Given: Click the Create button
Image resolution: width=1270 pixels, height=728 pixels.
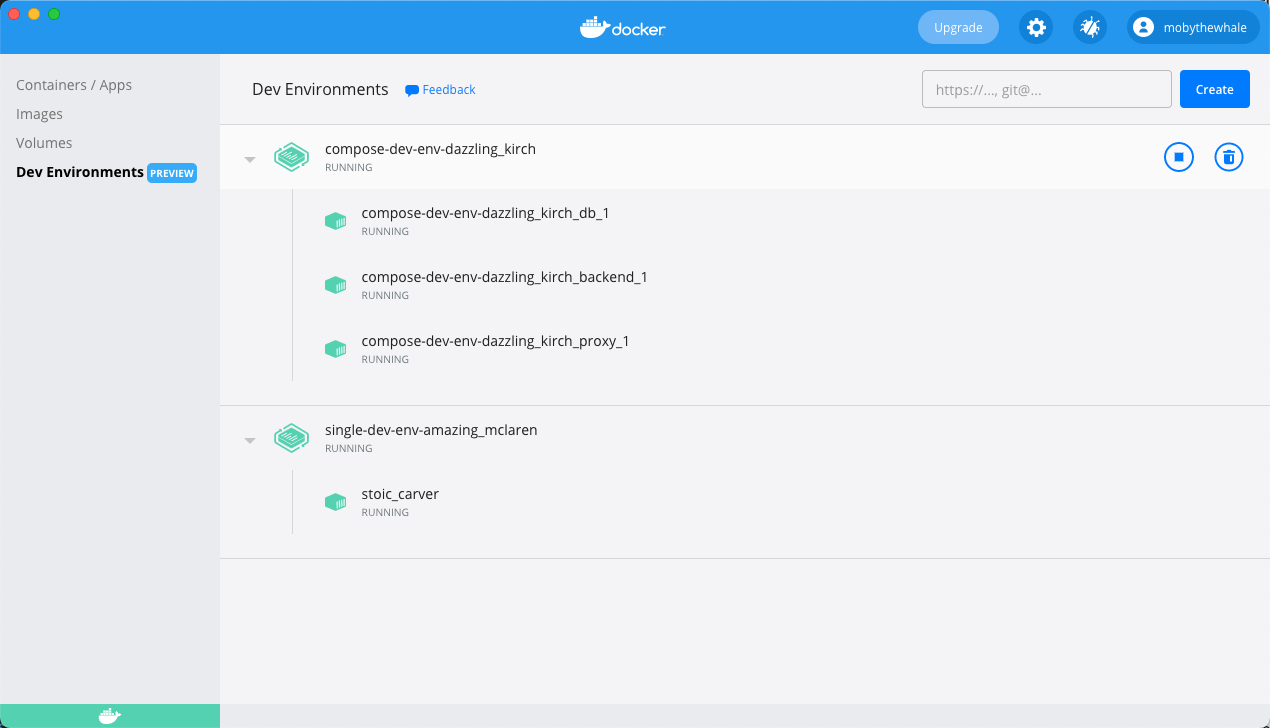Looking at the screenshot, I should 1215,89.
